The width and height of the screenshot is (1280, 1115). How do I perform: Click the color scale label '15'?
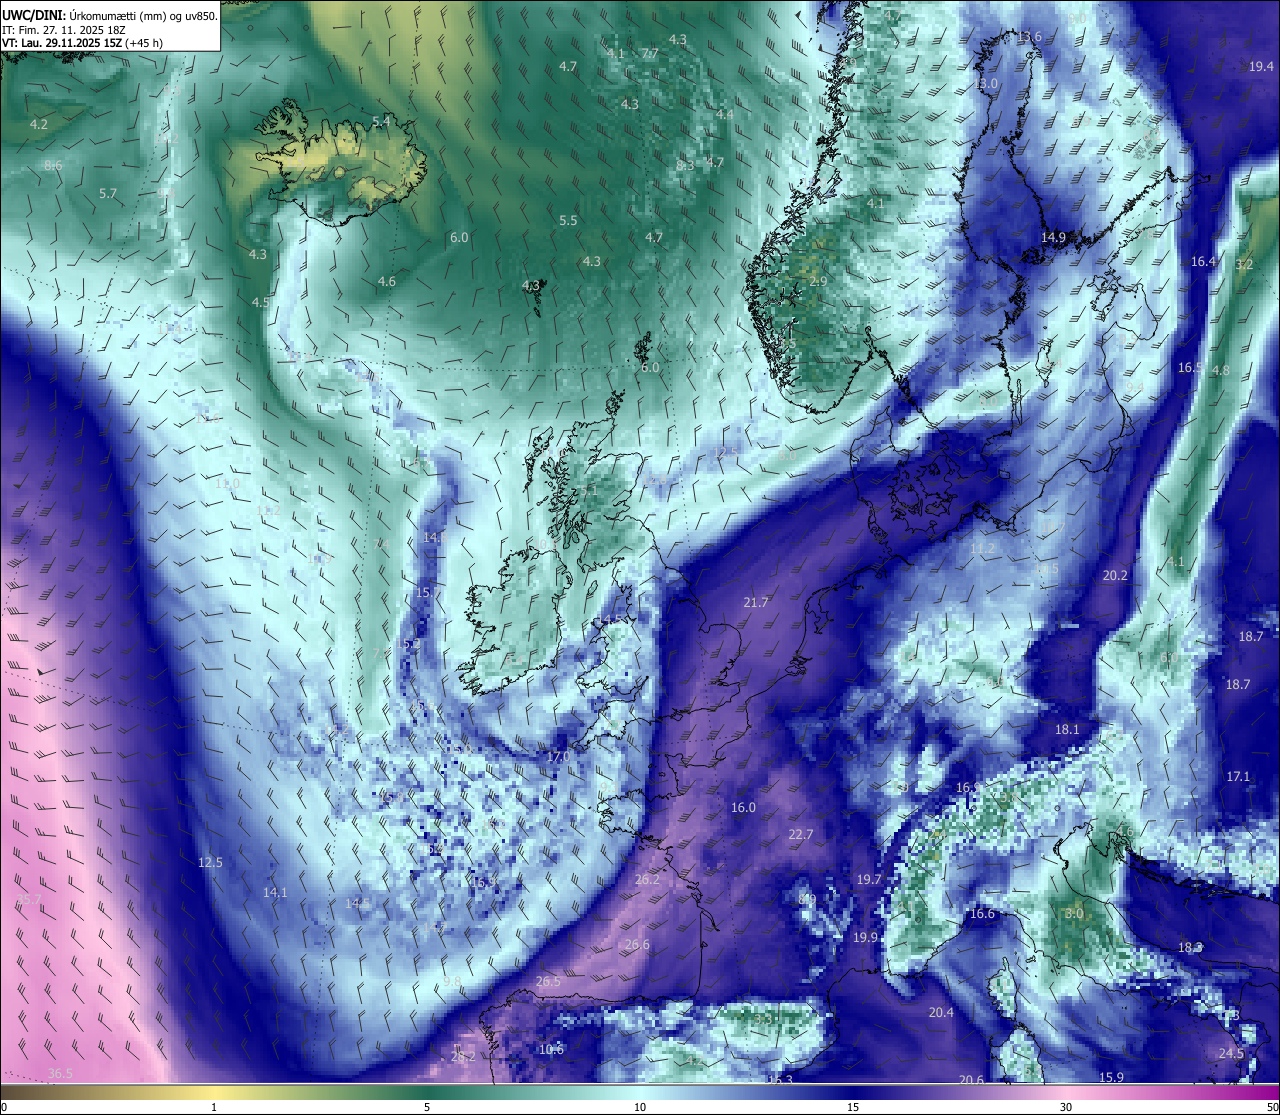853,1107
